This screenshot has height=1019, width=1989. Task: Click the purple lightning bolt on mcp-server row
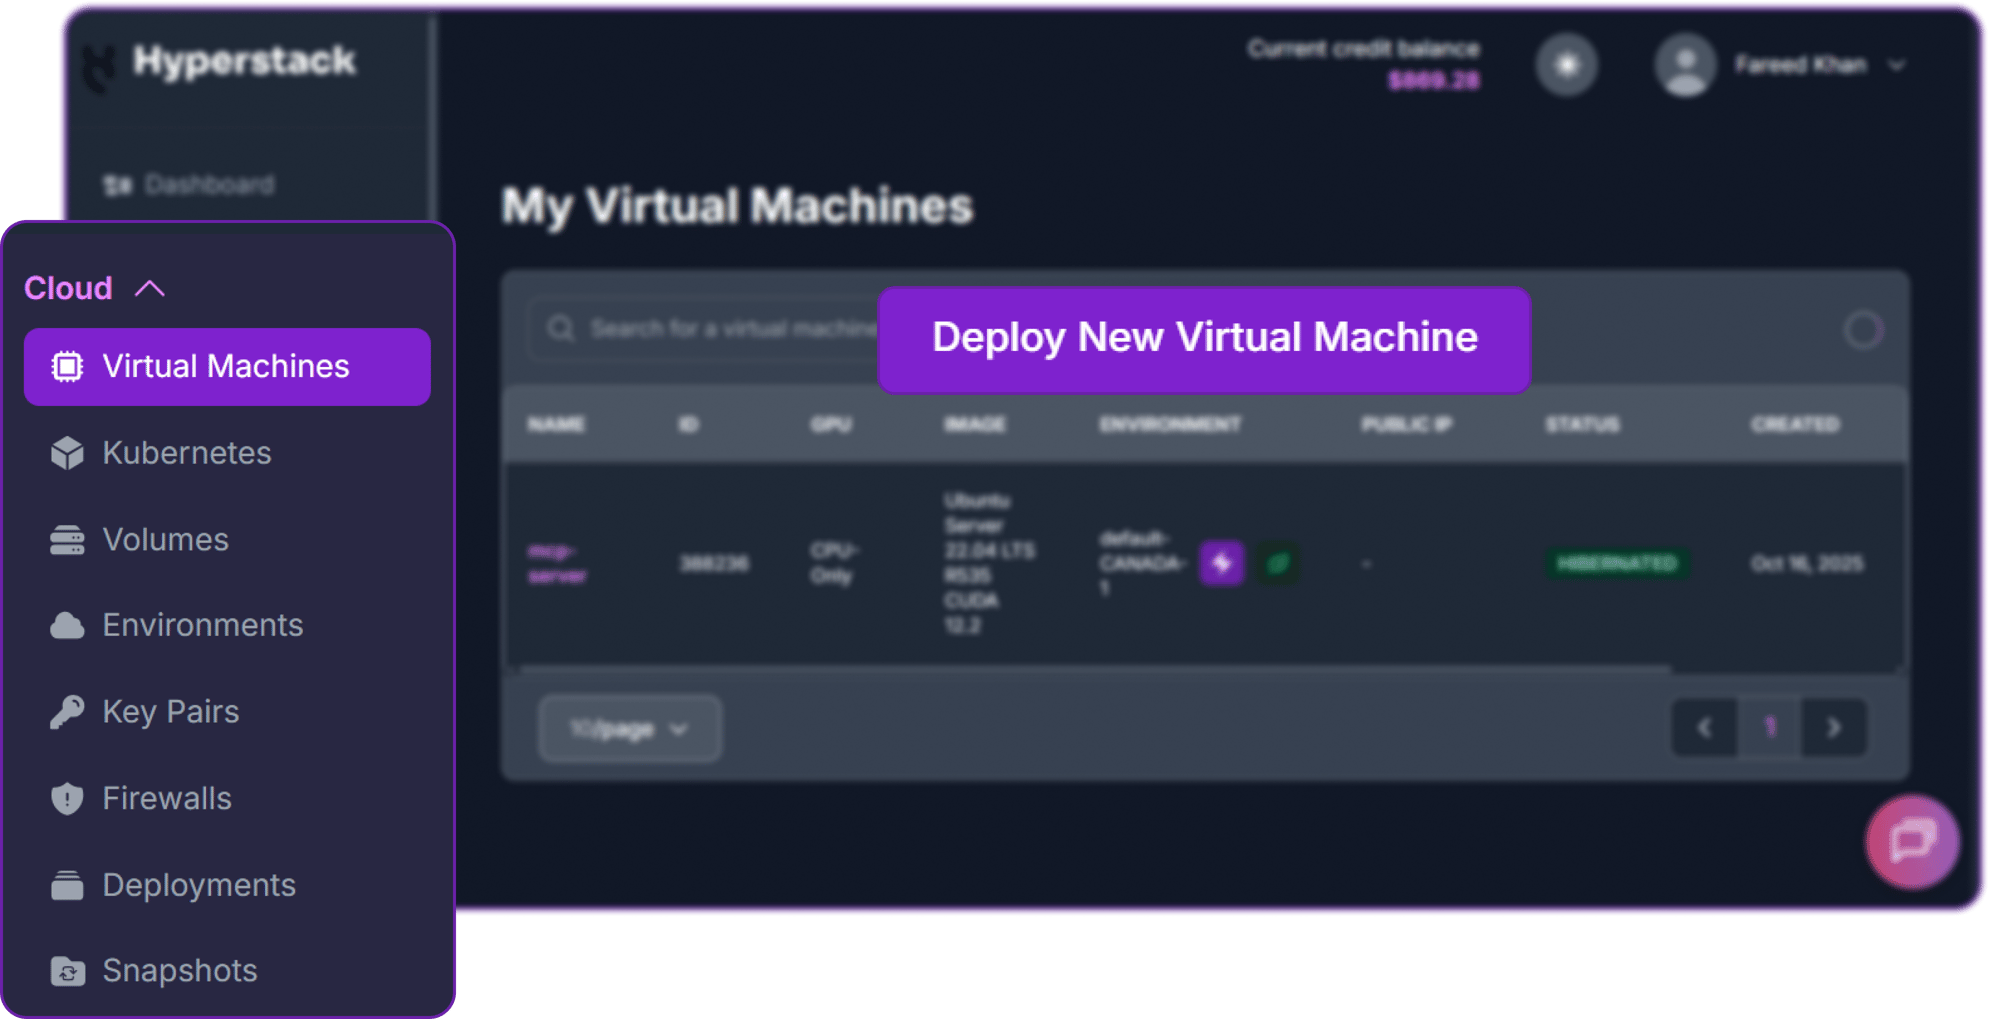pyautogui.click(x=1221, y=563)
